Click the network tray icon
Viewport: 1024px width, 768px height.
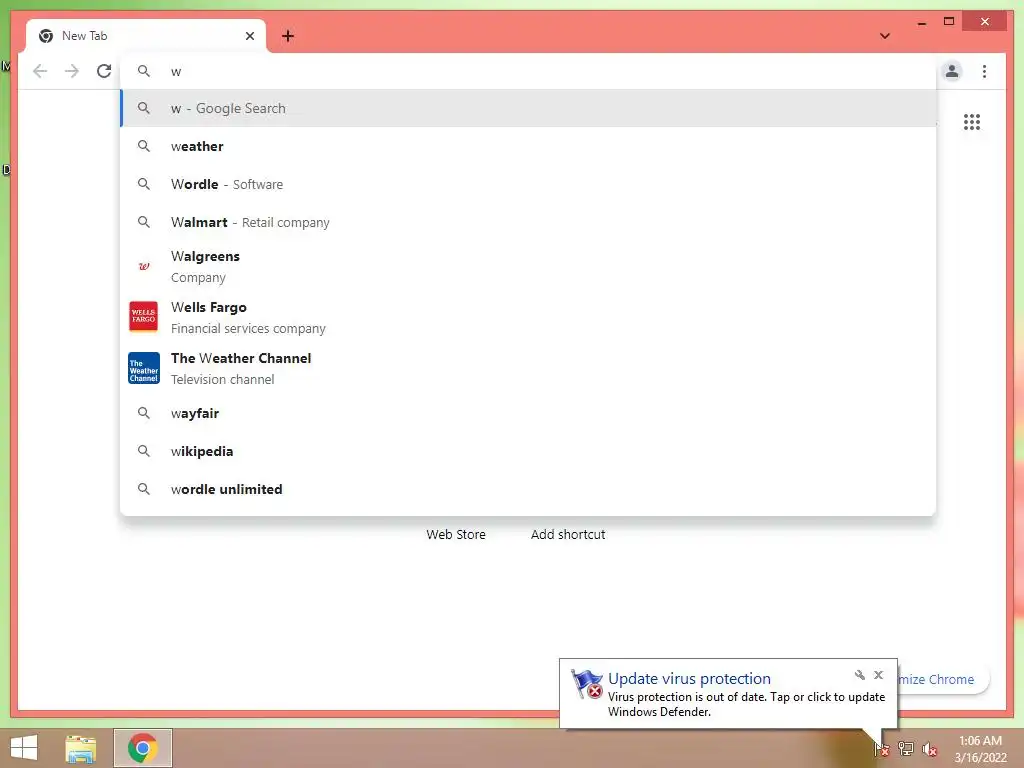pyautogui.click(x=905, y=748)
